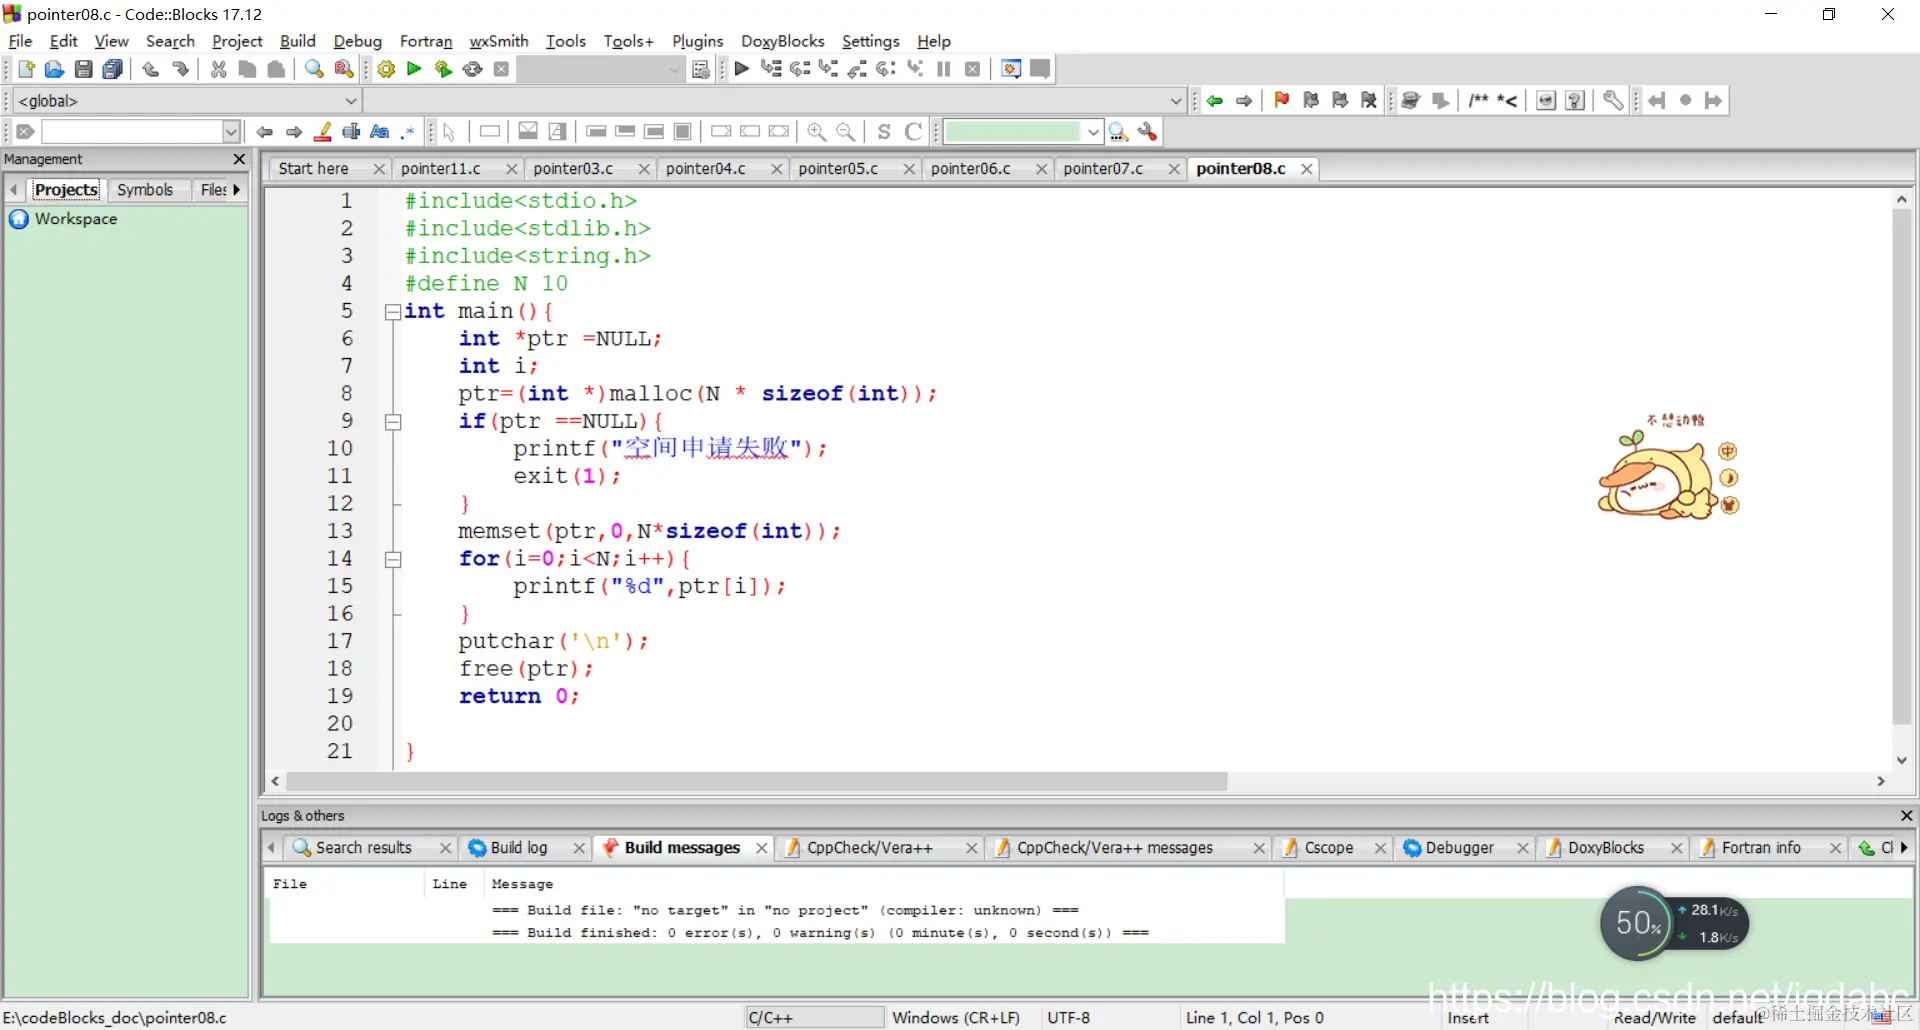Viewport: 1920px width, 1030px height.
Task: Open the Build menu
Action: tap(297, 41)
